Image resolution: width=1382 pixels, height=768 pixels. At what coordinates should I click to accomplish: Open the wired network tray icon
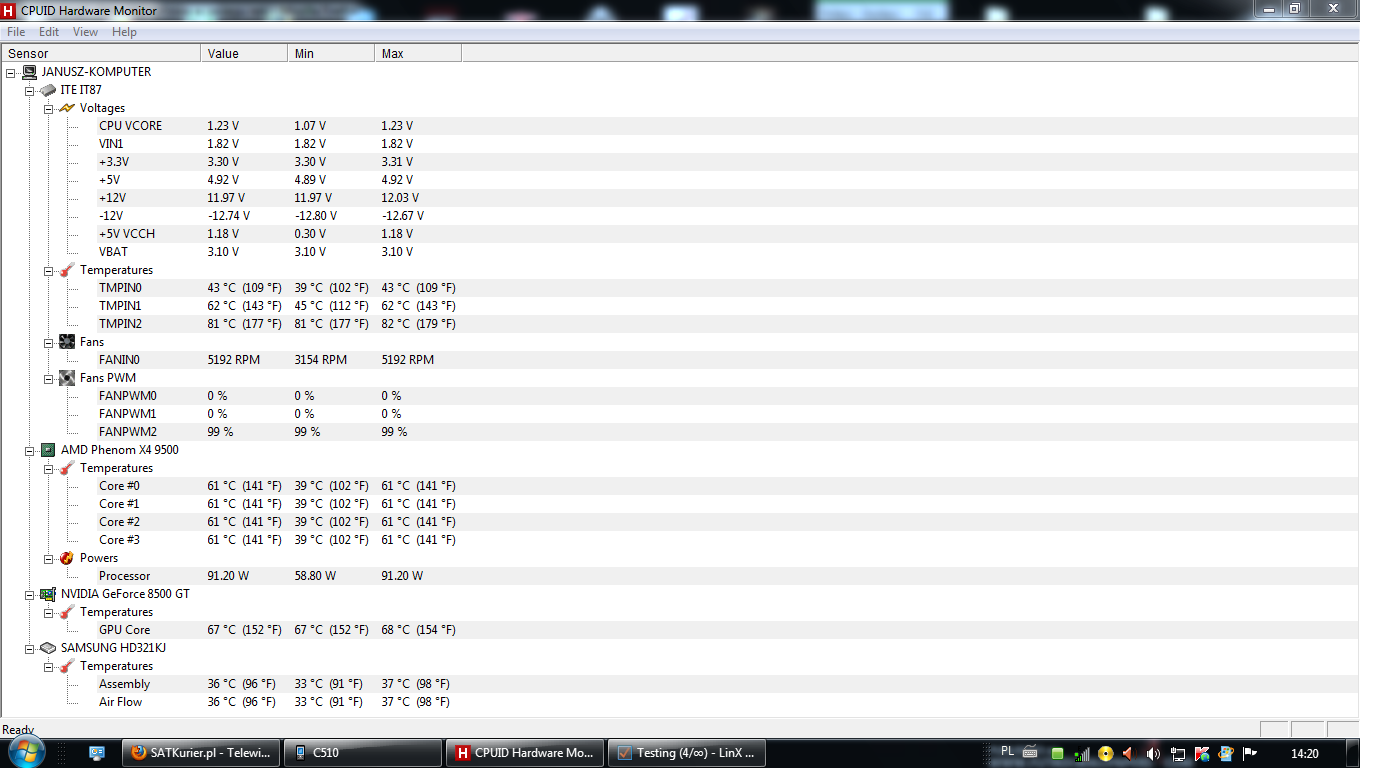(x=1177, y=754)
